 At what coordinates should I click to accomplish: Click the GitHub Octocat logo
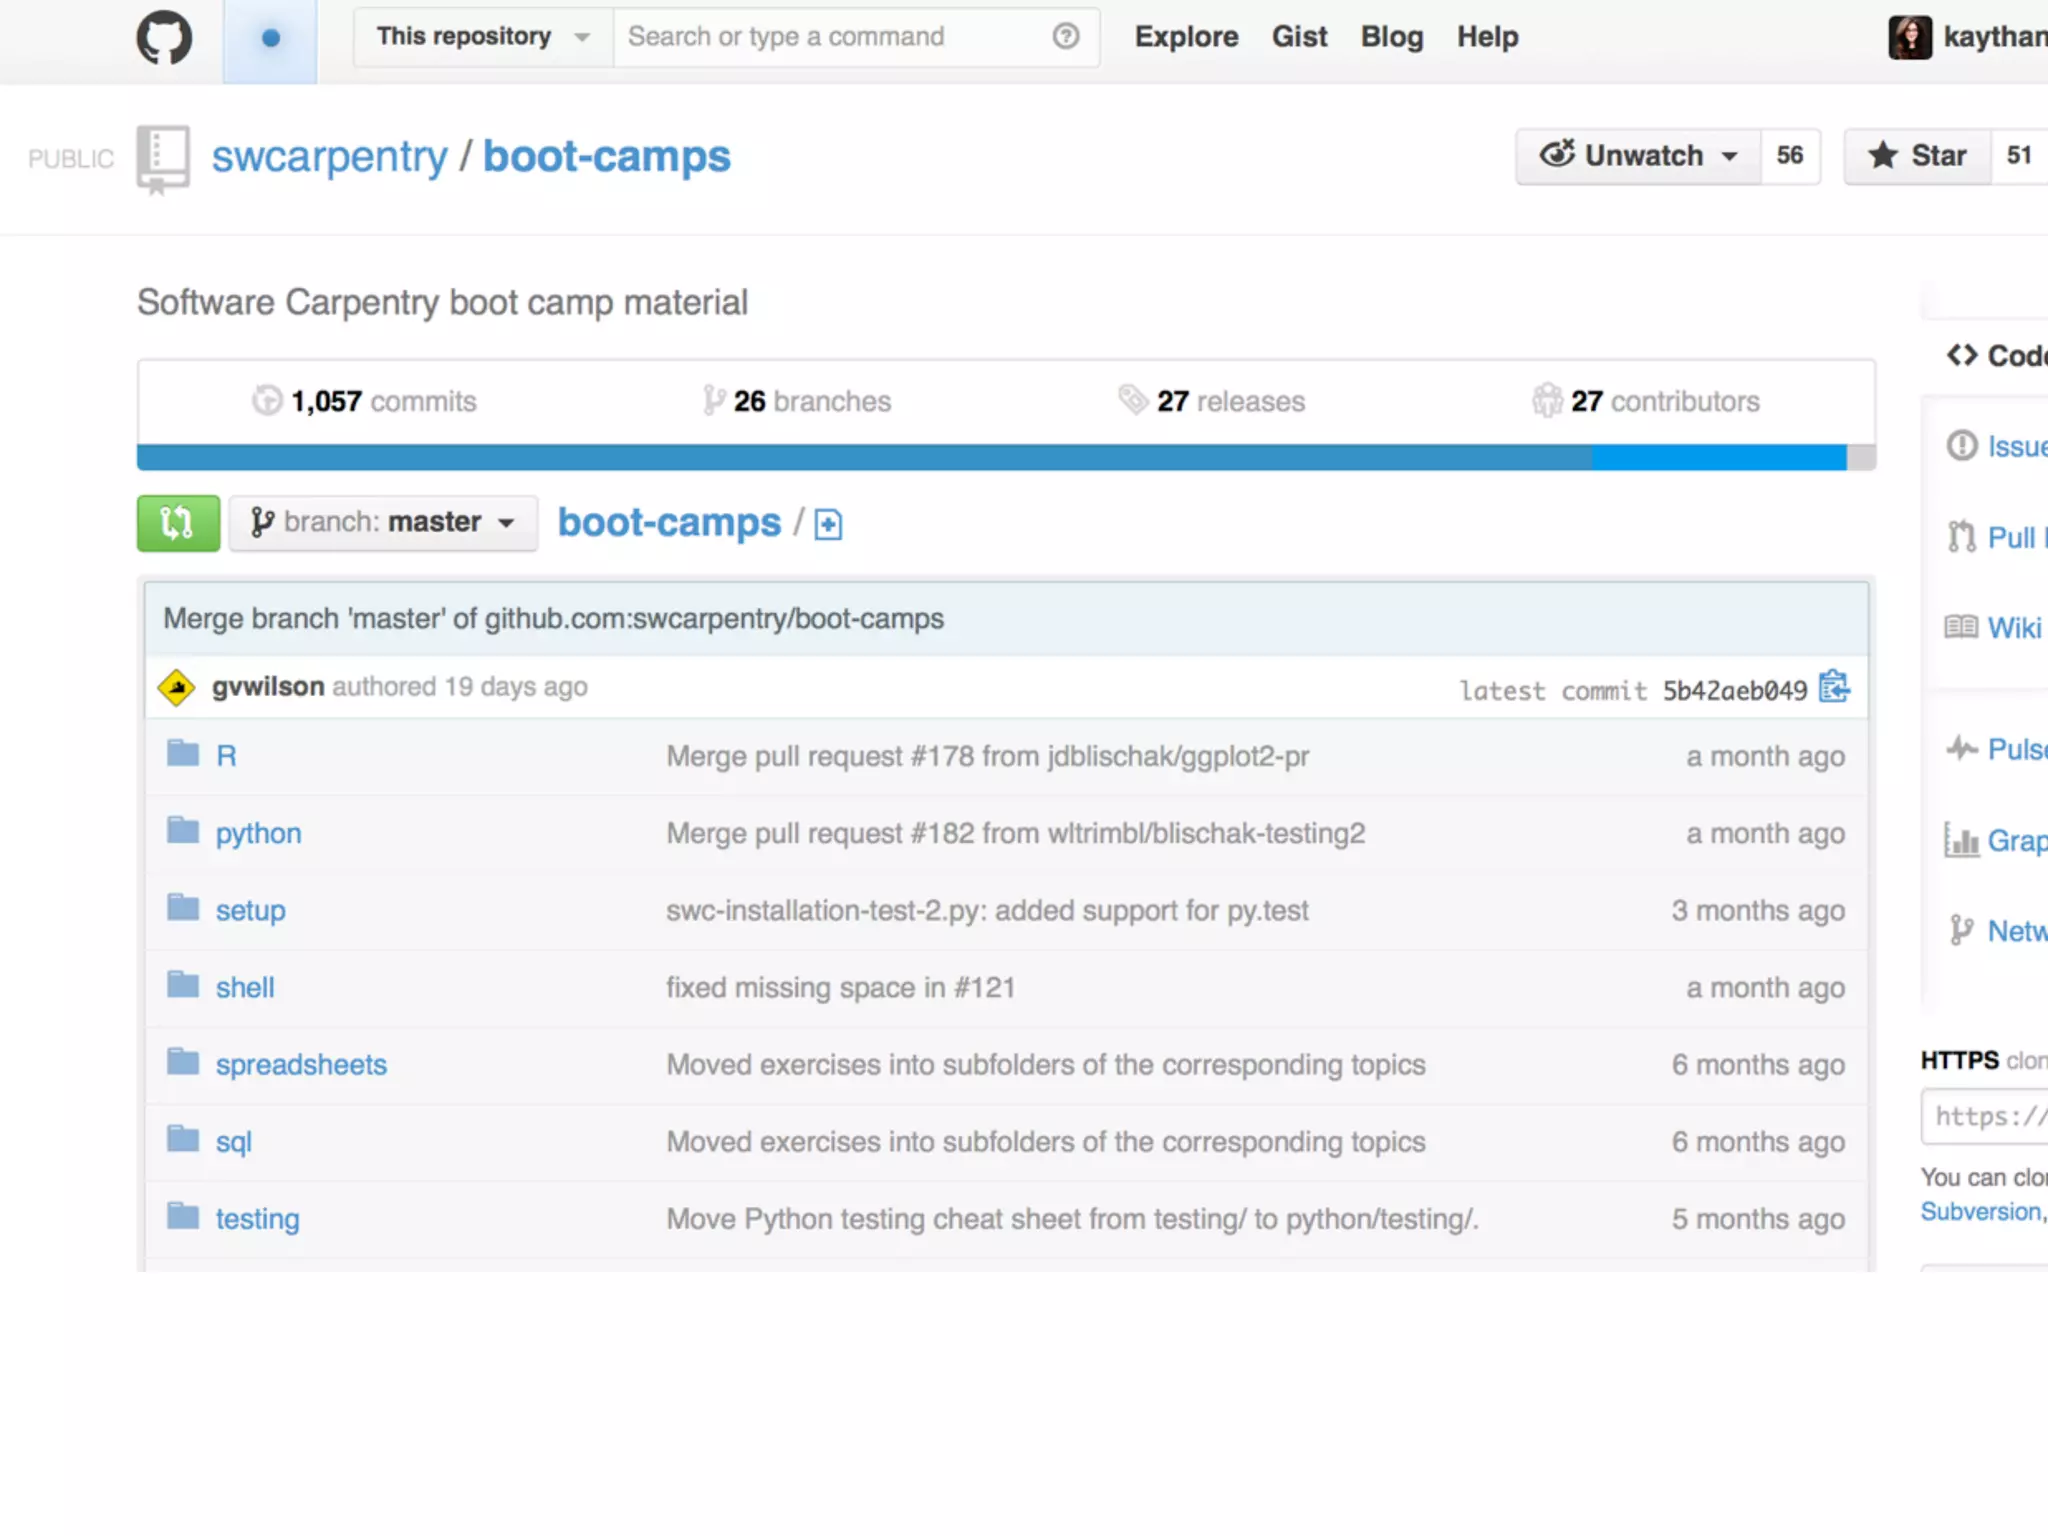pyautogui.click(x=164, y=38)
